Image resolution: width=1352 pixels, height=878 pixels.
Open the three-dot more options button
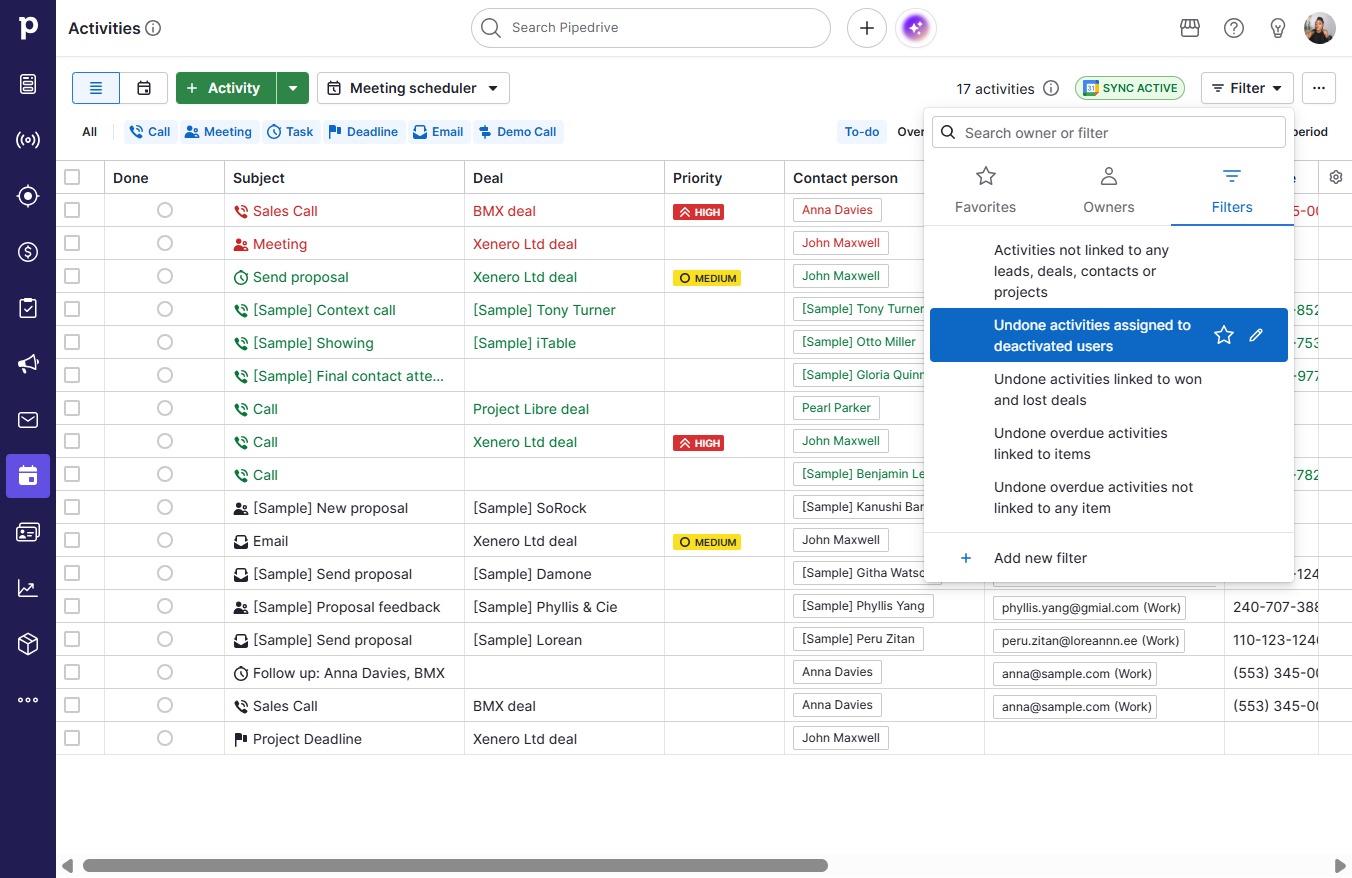click(1319, 88)
